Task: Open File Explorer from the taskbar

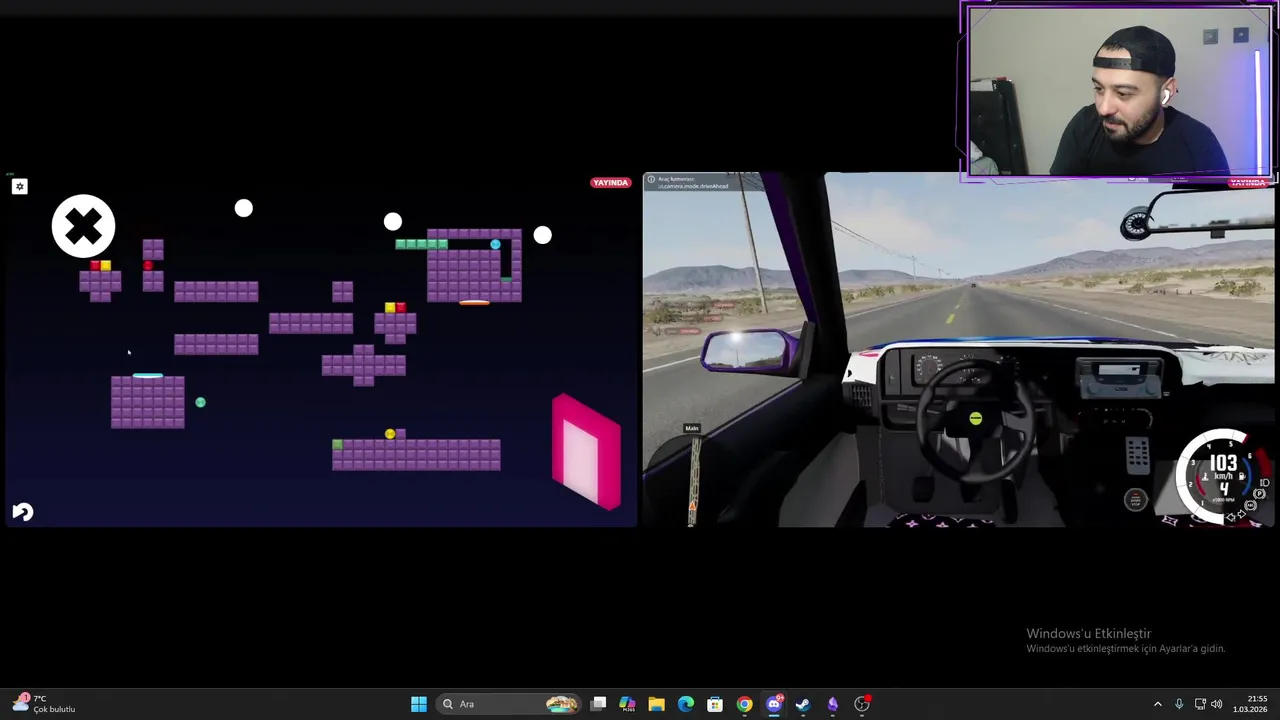Action: [656, 704]
